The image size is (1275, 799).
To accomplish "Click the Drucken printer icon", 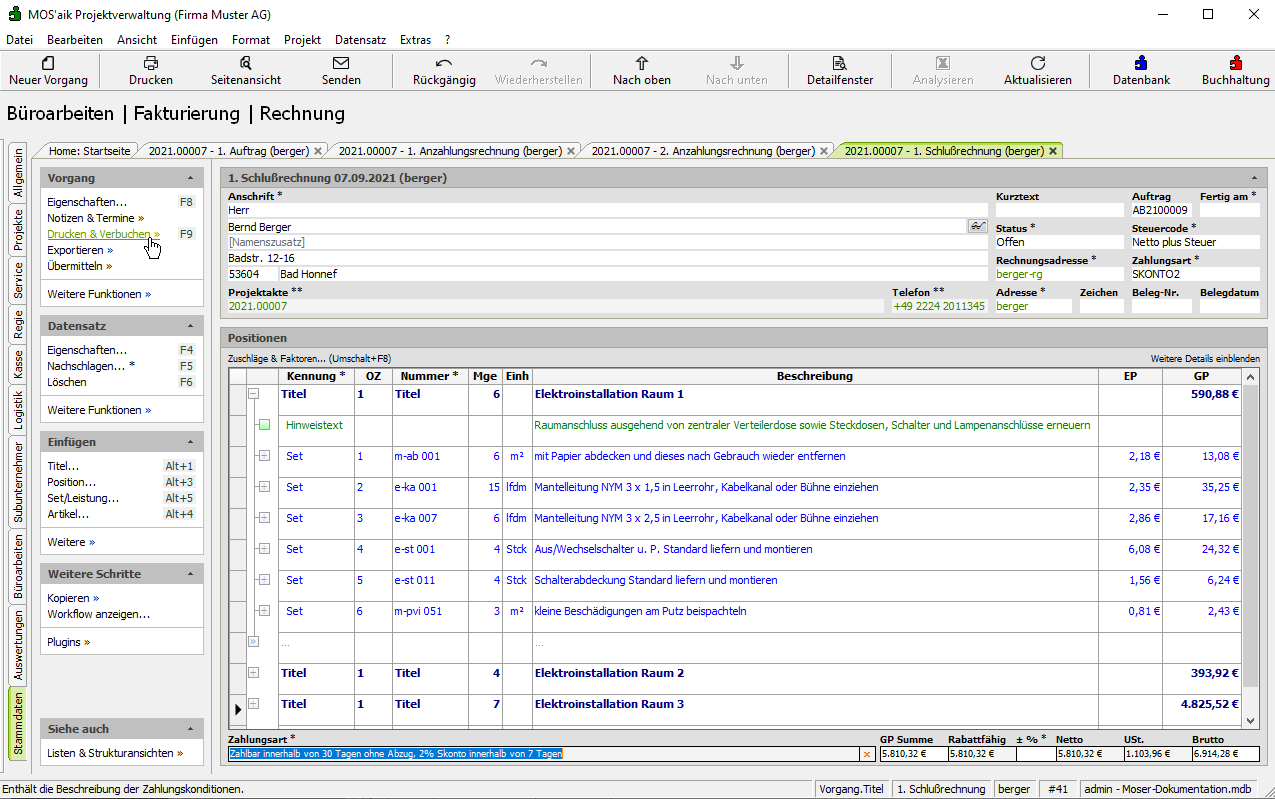I will point(151,63).
